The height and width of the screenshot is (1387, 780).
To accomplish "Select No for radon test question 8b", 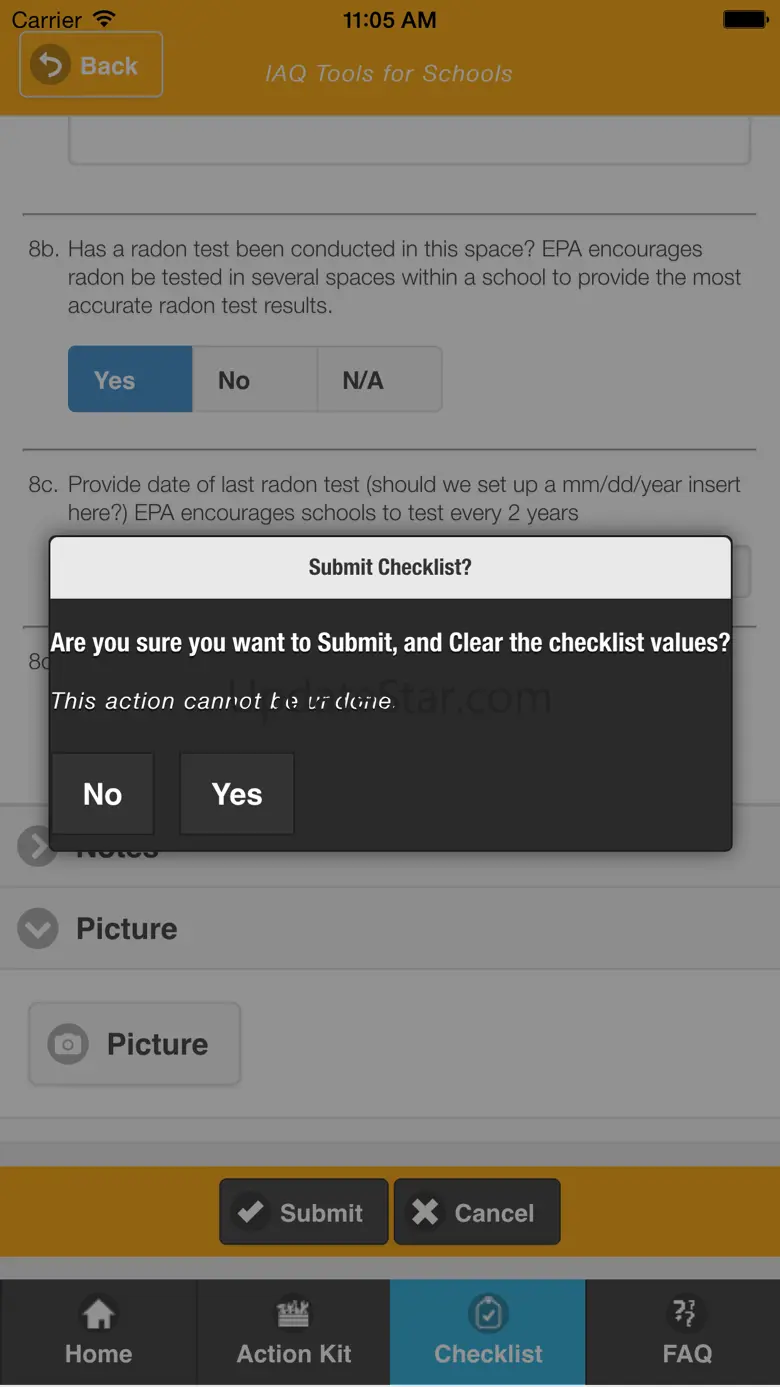I will point(254,380).
